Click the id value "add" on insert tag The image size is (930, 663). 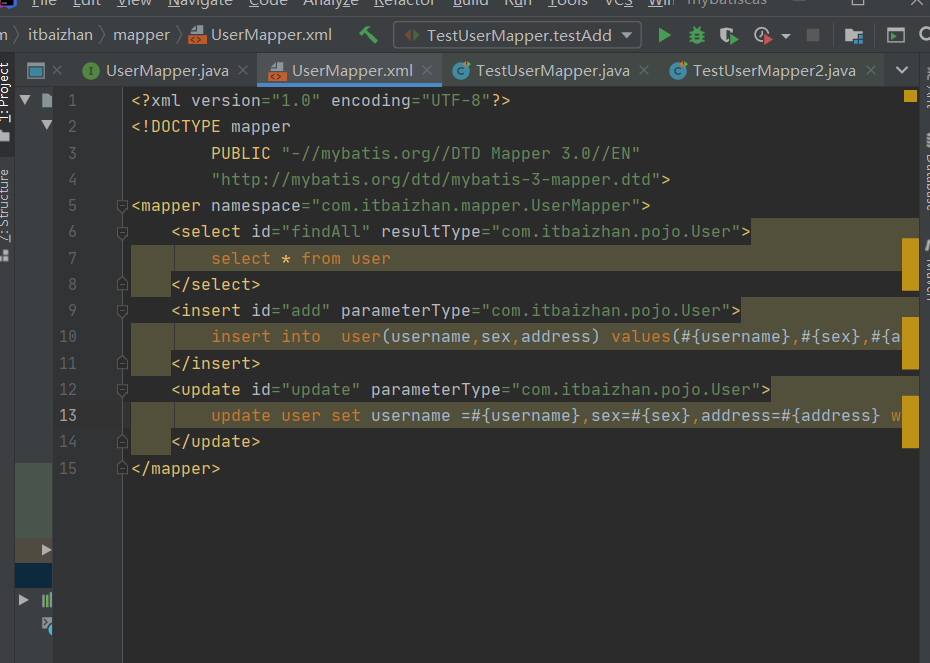306,311
